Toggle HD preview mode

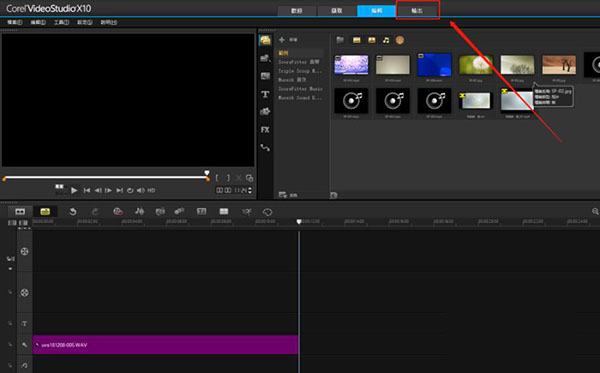[x=152, y=190]
